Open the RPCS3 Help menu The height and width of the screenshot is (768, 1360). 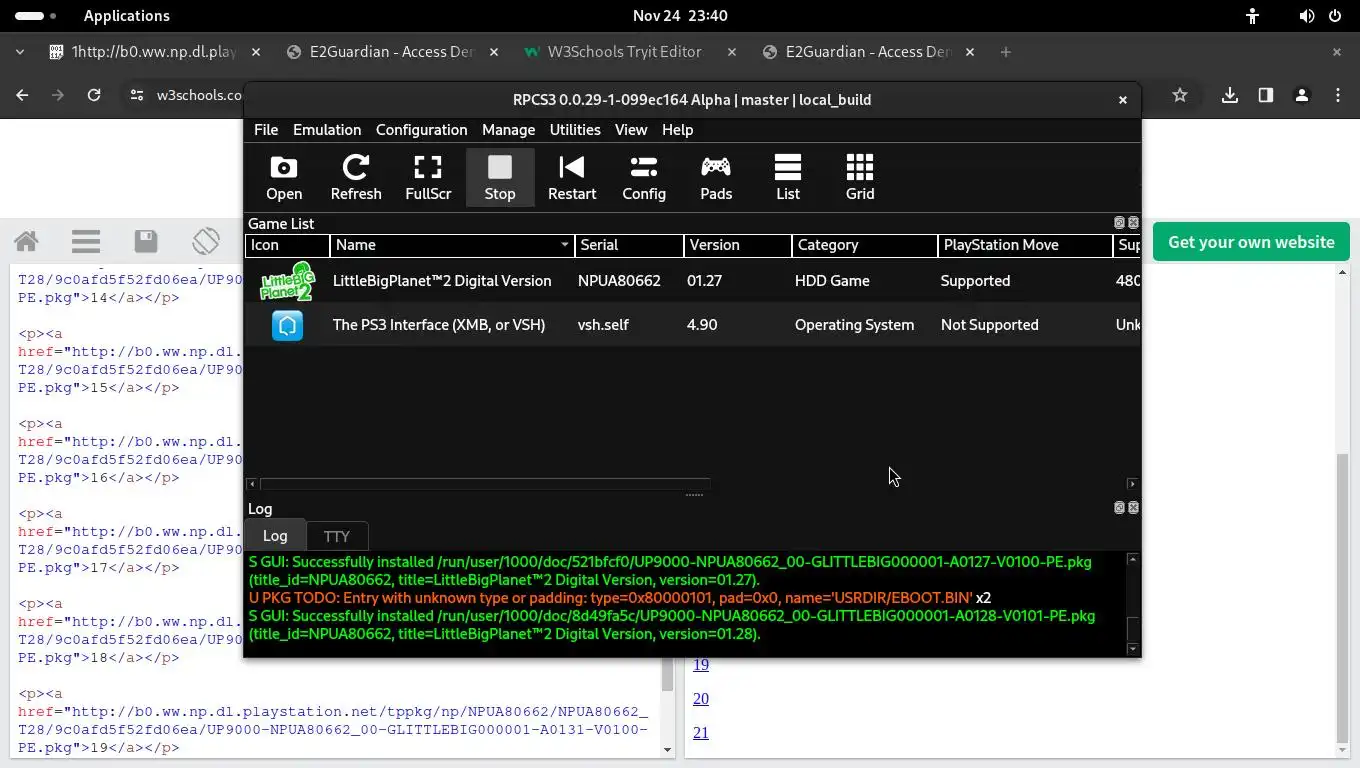(x=677, y=130)
